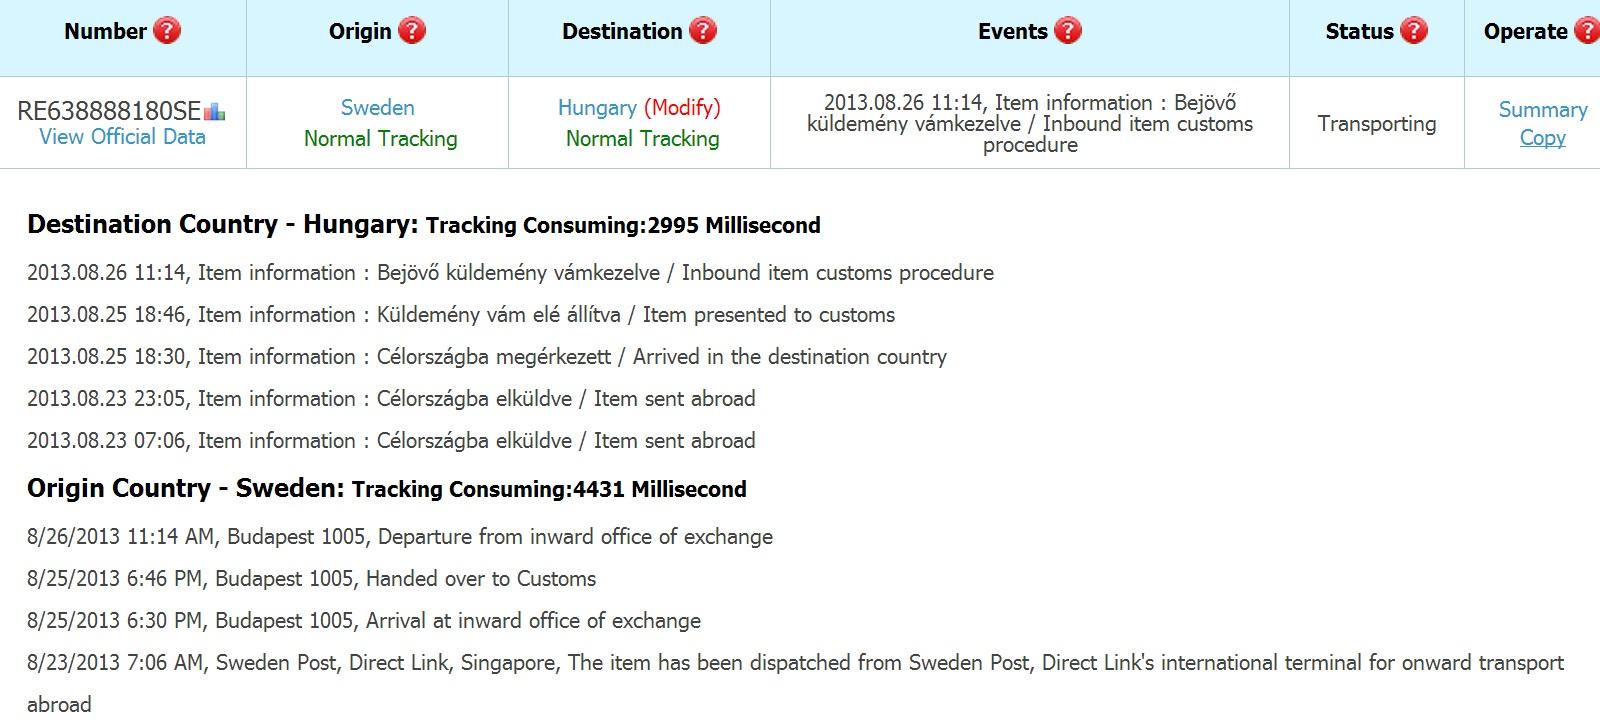The image size is (1600, 728).
Task: Click help icon beside Destination header
Action: 703,31
